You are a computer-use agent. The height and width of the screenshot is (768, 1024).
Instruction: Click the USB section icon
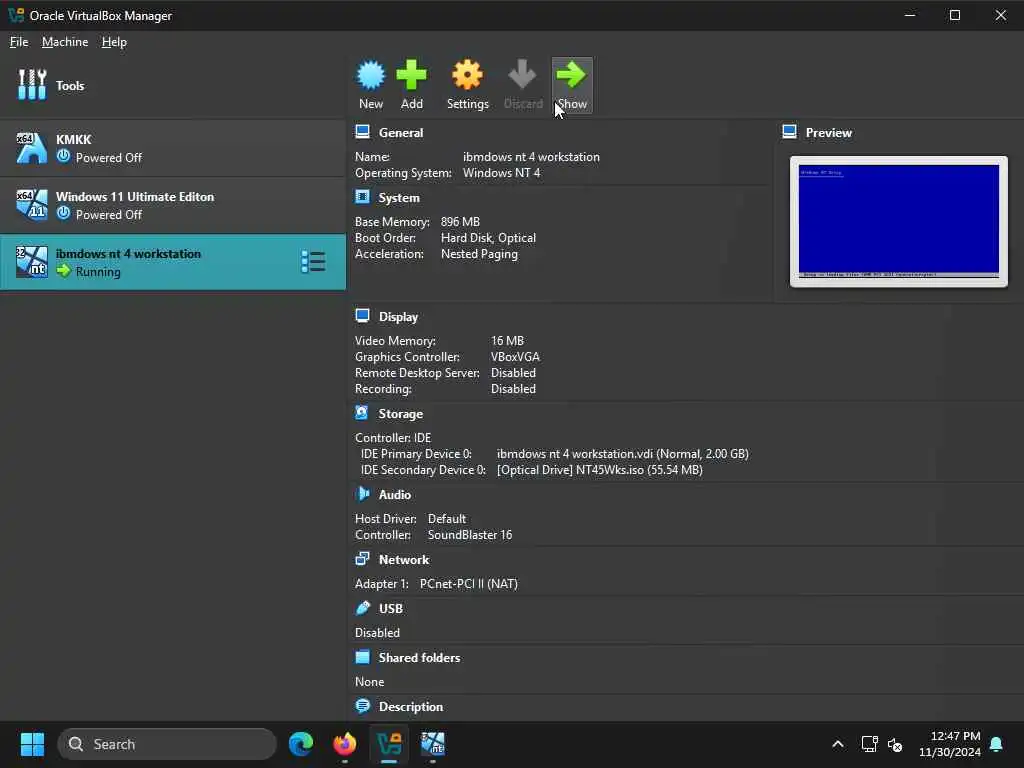pyautogui.click(x=362, y=608)
